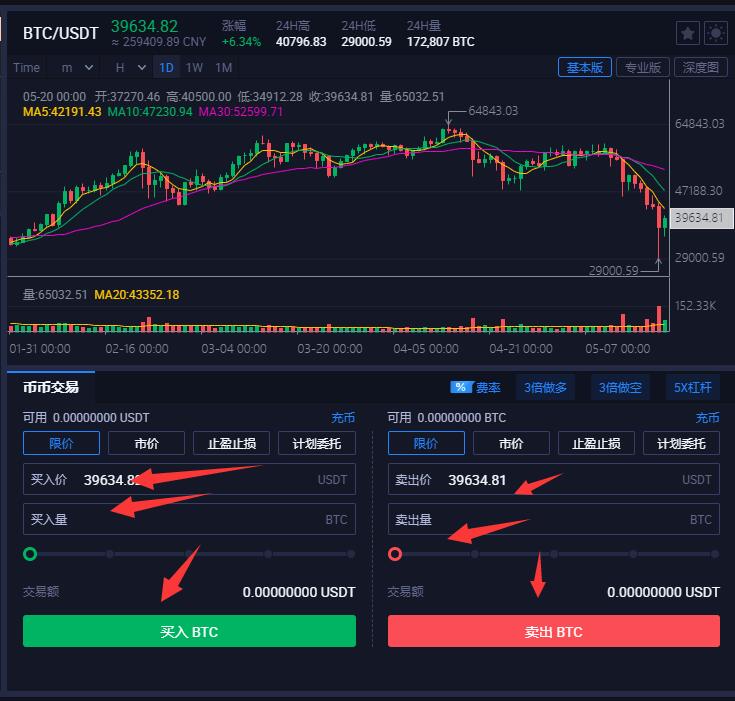Click the 24H高 value 40796.83
The width and height of the screenshot is (735, 701).
coord(301,42)
